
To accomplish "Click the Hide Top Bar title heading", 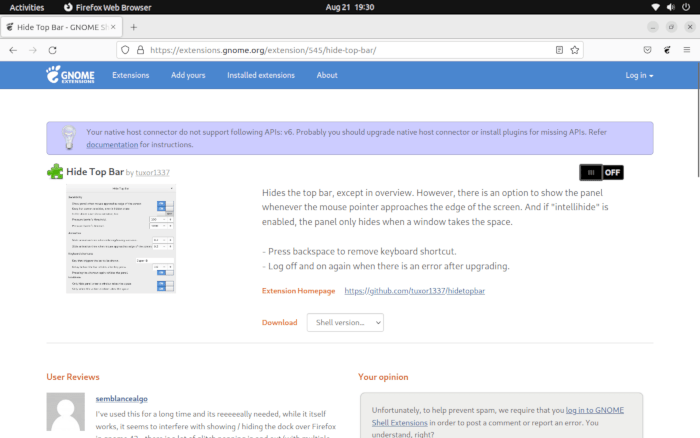I will [95, 172].
